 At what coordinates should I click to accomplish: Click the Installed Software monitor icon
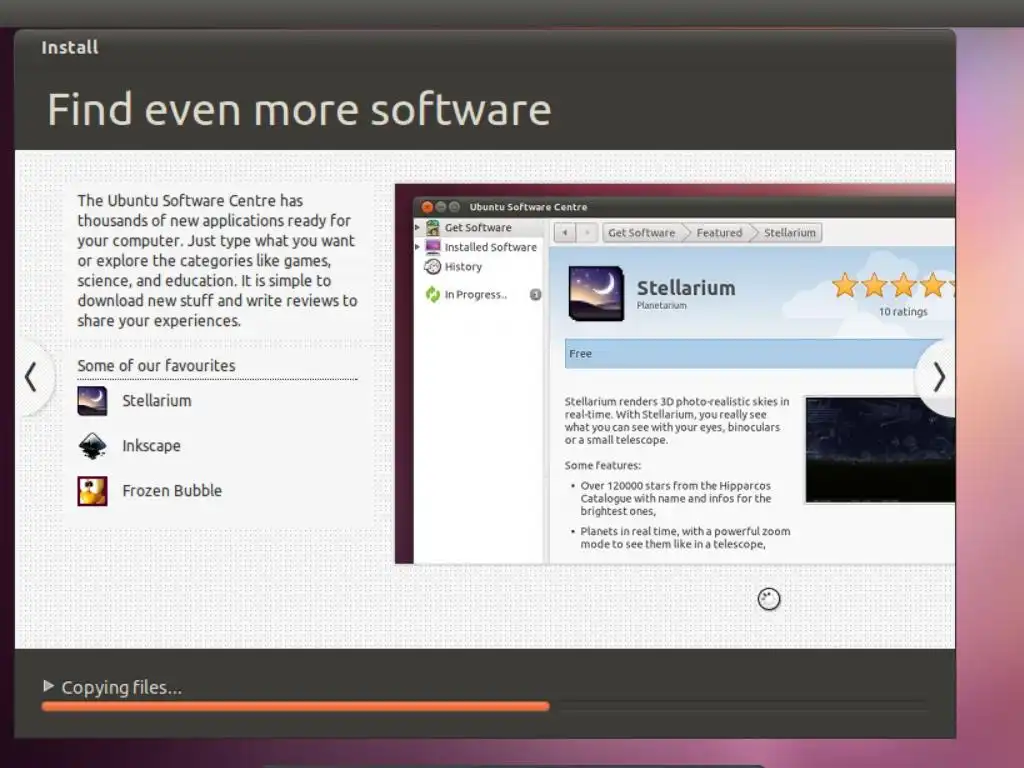[x=432, y=247]
